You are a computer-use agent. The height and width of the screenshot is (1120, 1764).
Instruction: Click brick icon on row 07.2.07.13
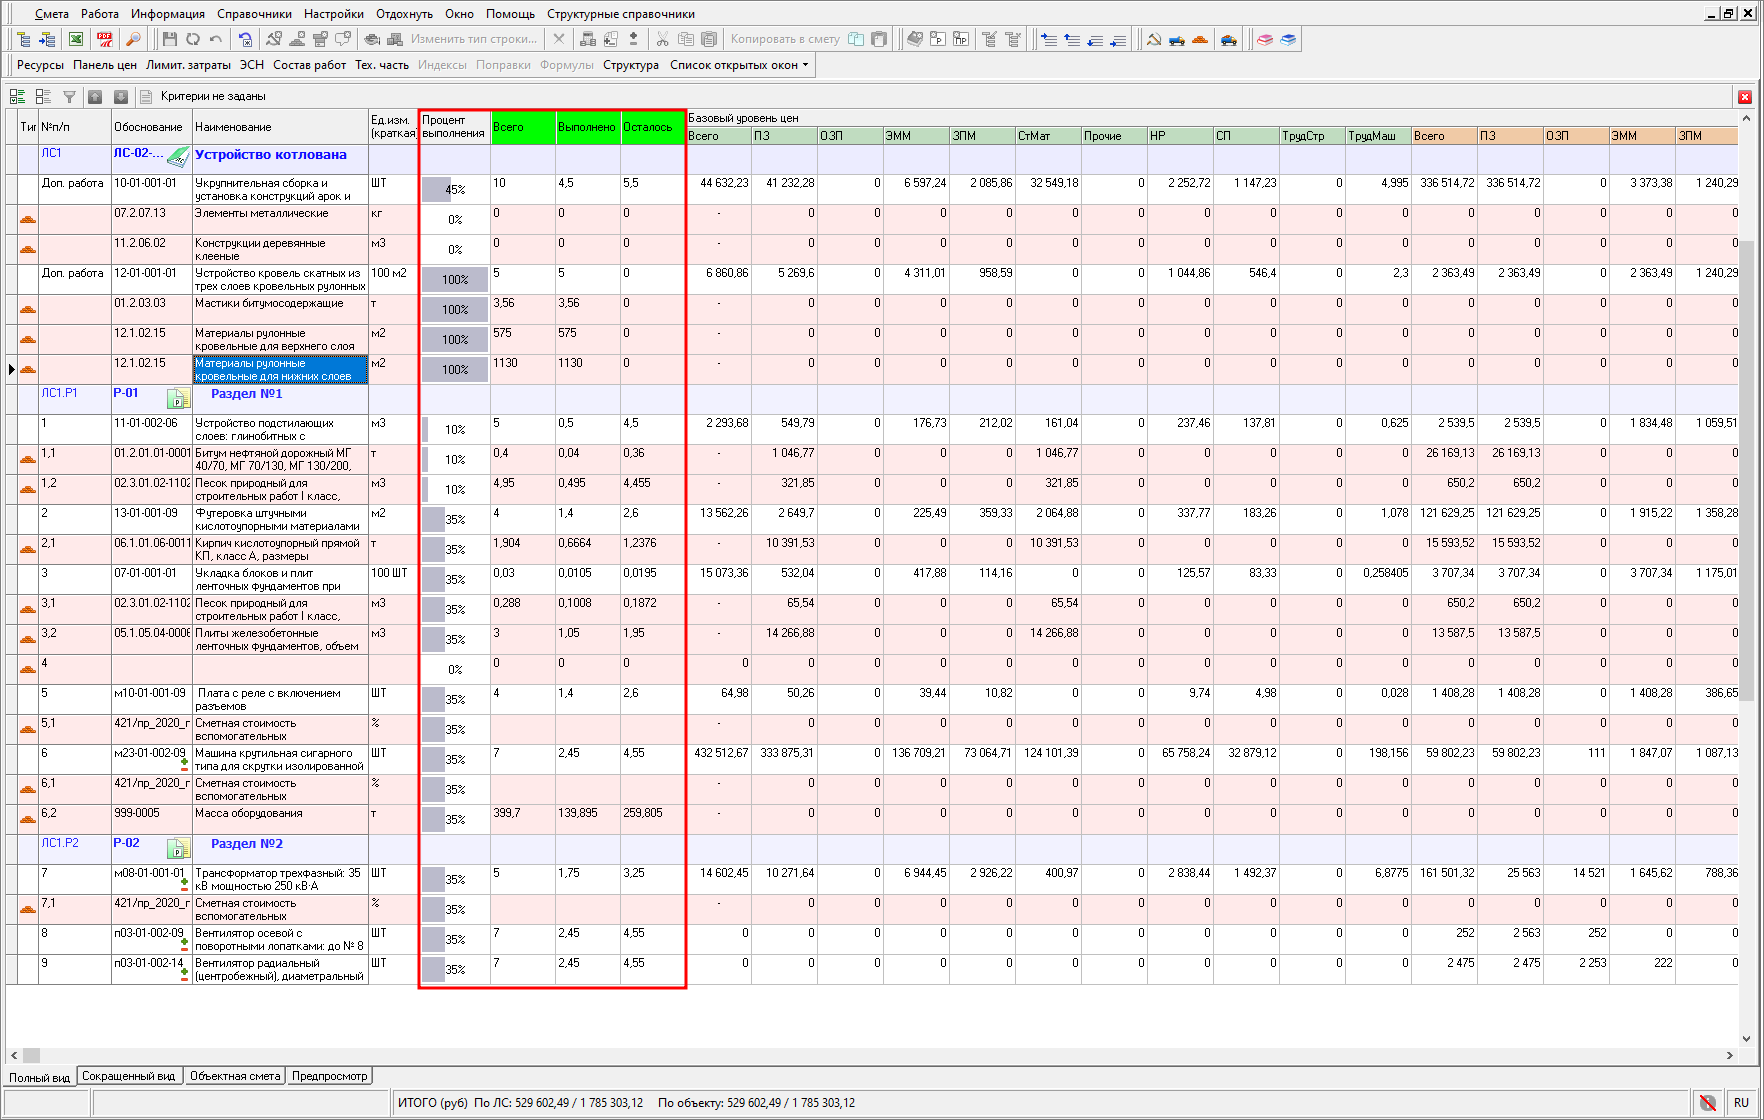click(28, 220)
